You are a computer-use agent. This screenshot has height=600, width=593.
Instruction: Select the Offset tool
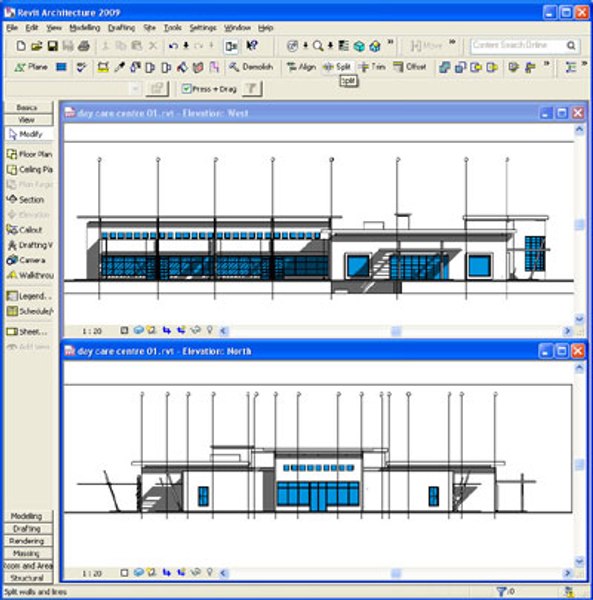coord(410,67)
